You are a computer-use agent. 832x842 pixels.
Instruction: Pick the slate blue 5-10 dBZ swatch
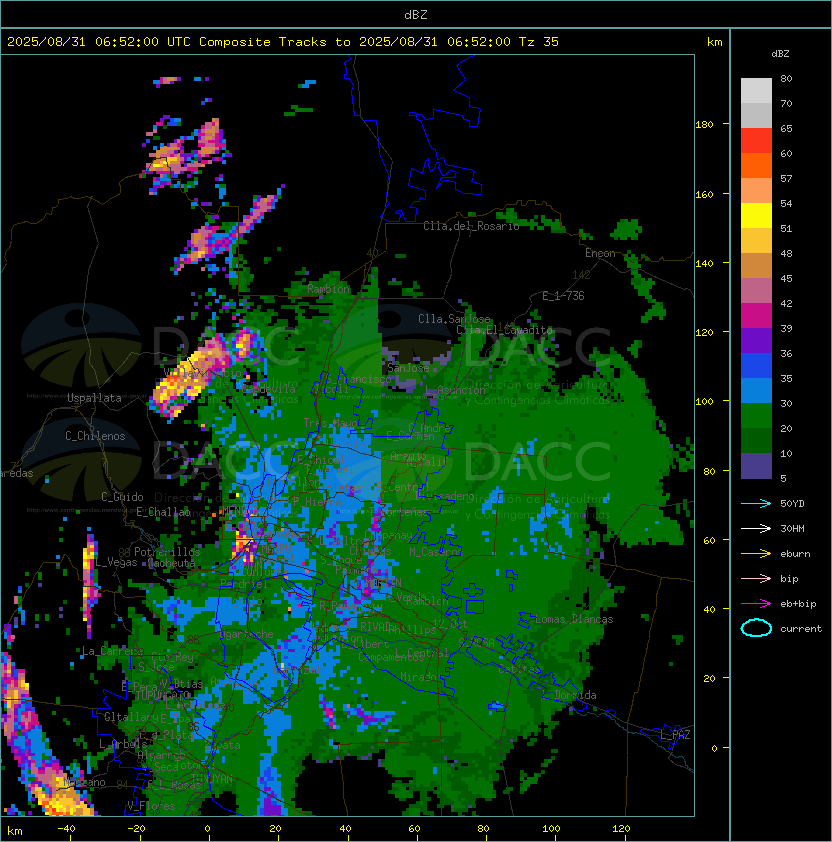coord(756,466)
